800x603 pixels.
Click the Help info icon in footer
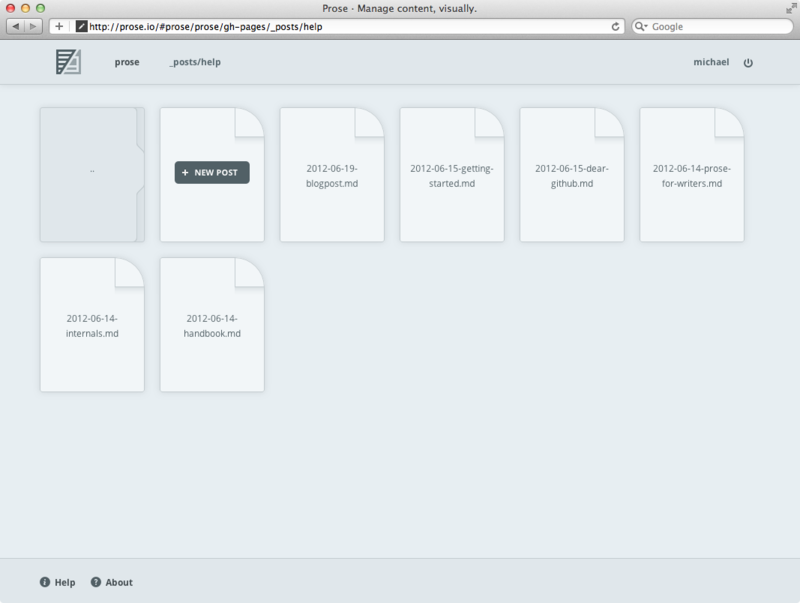pyautogui.click(x=45, y=582)
